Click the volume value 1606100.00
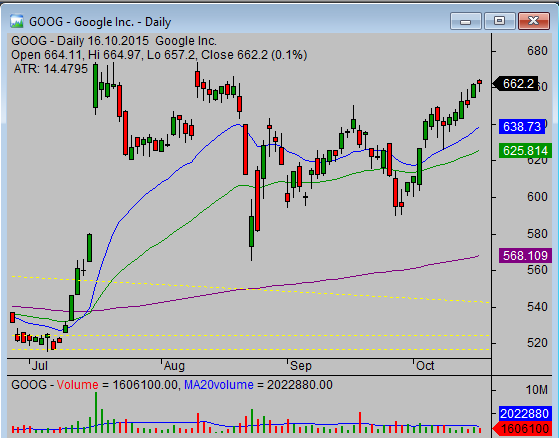The width and height of the screenshot is (559, 438). tap(145, 385)
